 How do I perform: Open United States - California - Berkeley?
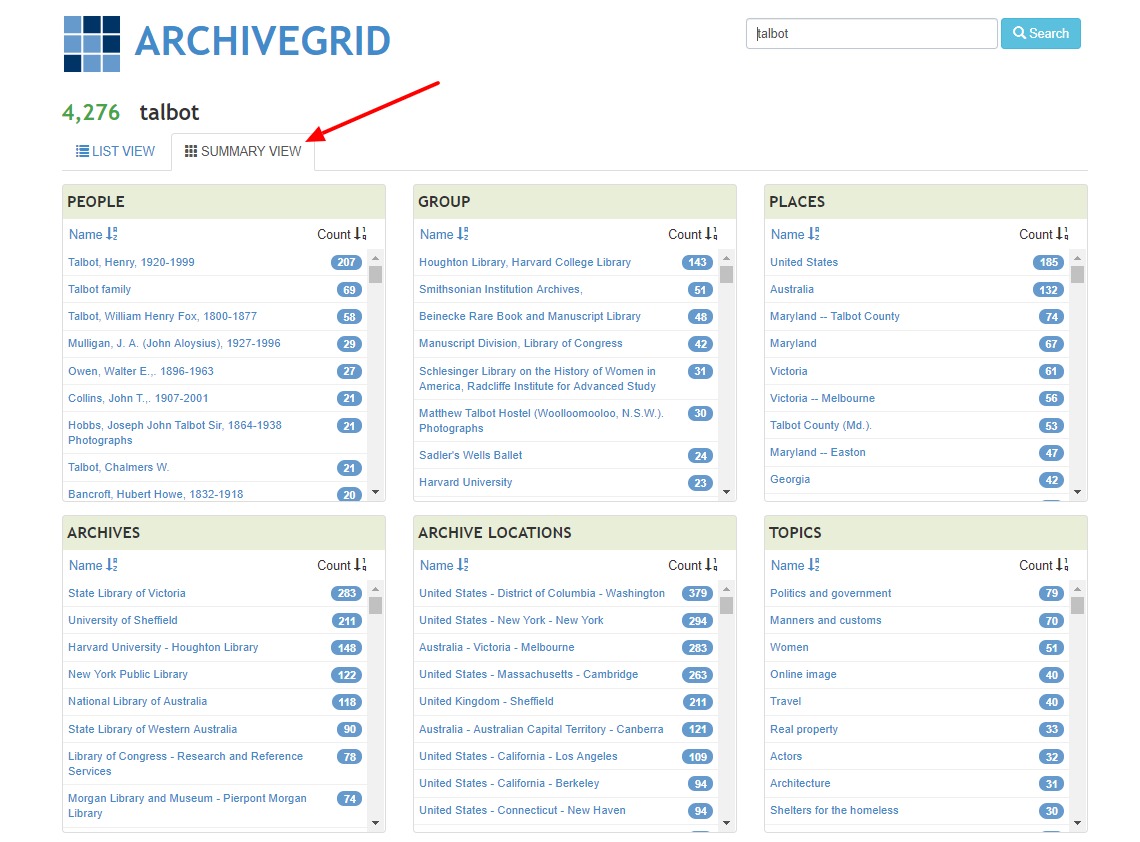509,783
